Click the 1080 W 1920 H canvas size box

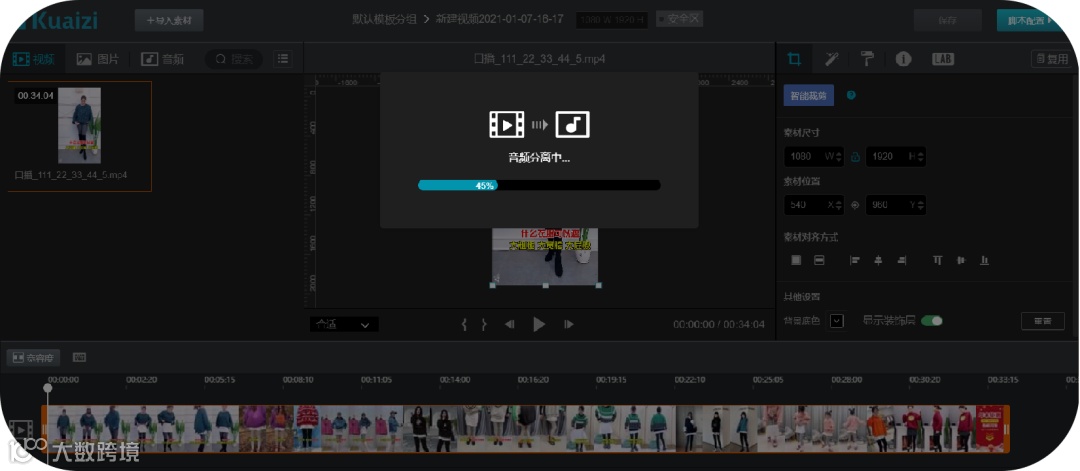(612, 20)
